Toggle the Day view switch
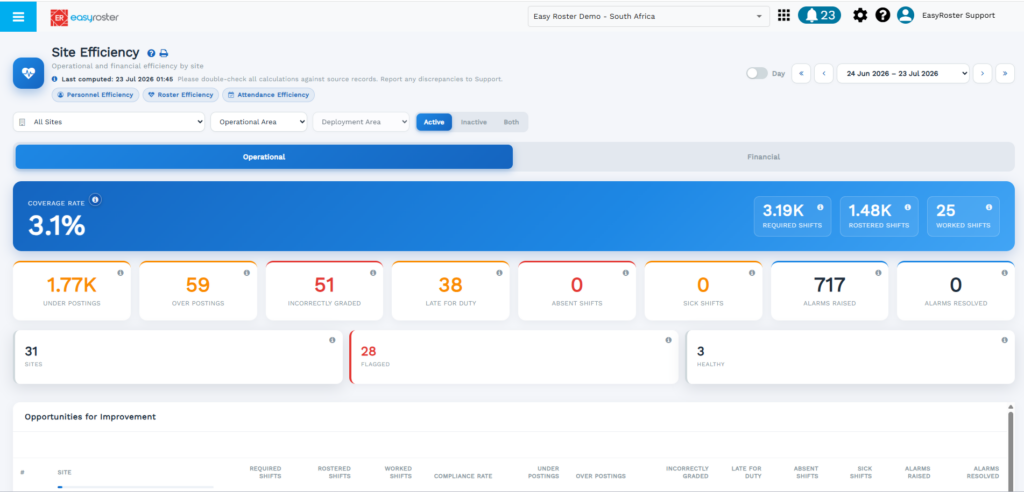Viewport: 1024px width, 492px height. (x=757, y=74)
